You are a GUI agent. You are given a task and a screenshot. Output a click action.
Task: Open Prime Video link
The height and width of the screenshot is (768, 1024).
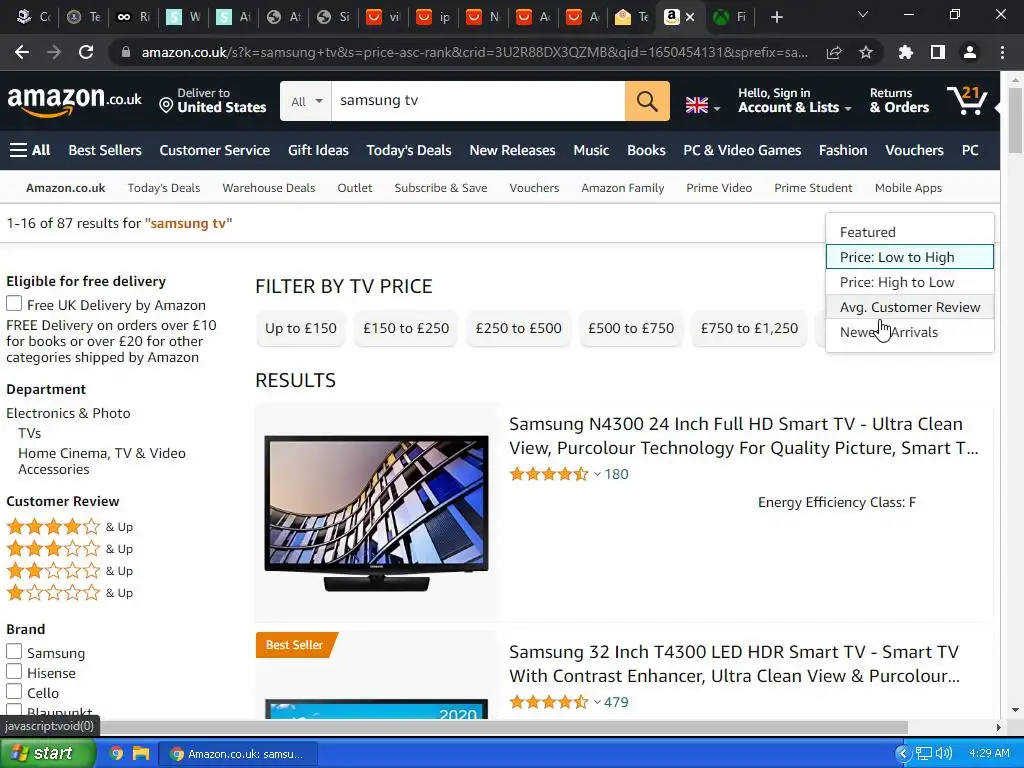[719, 188]
